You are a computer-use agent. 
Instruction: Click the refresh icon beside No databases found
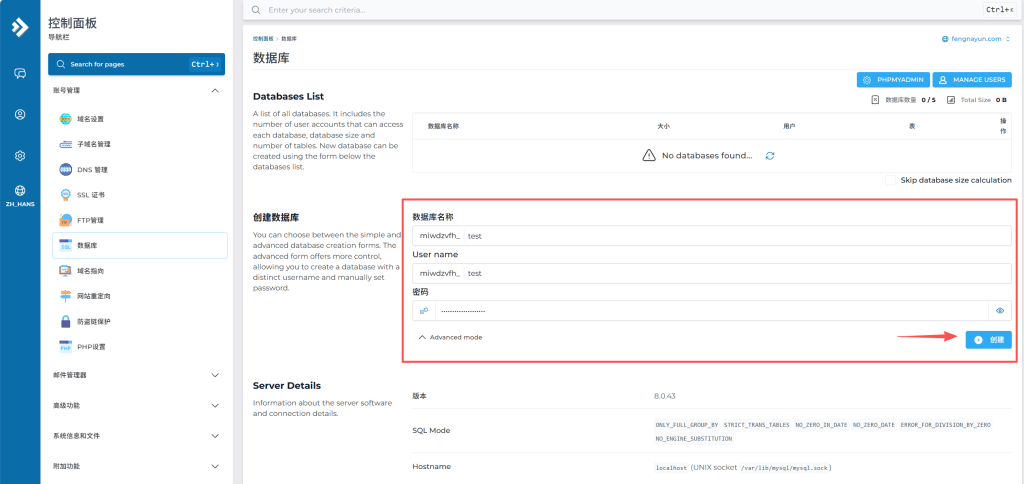770,156
